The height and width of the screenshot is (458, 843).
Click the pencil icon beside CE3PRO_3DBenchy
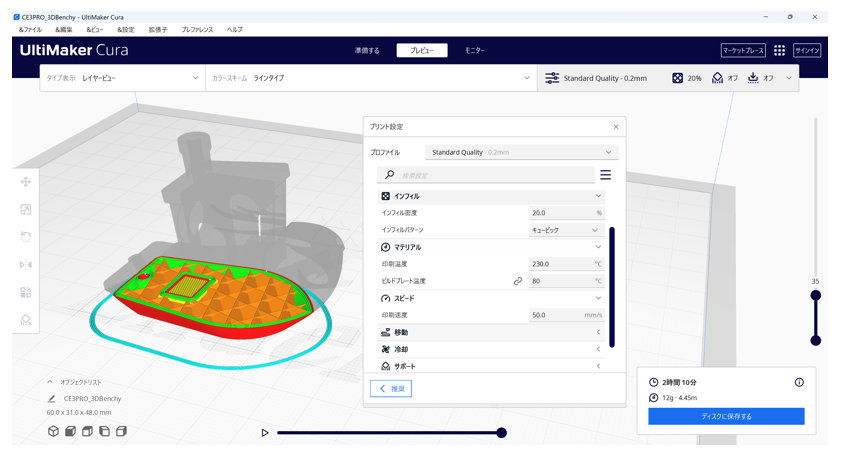click(x=51, y=398)
